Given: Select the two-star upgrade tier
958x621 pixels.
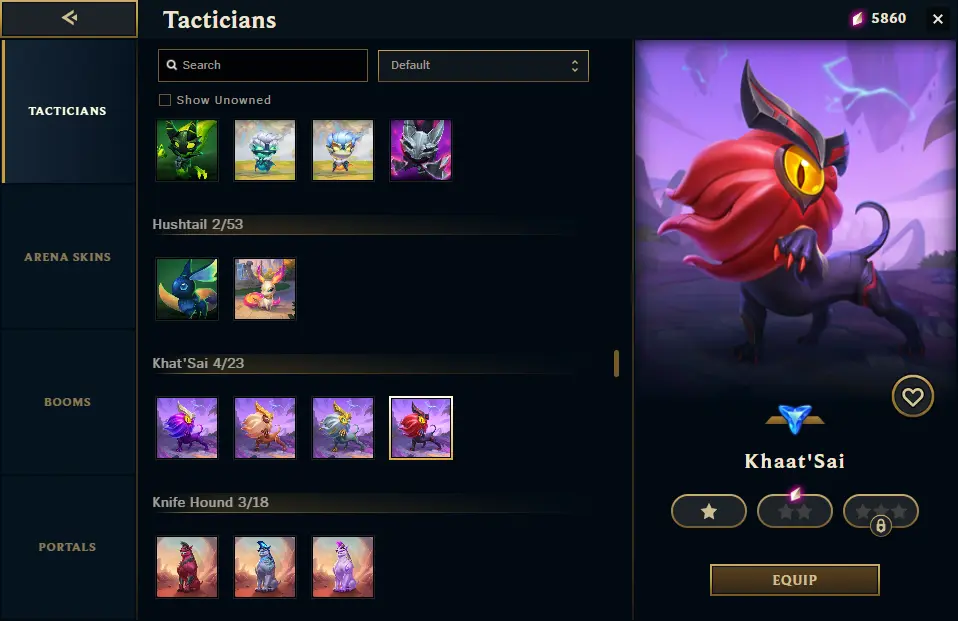Looking at the screenshot, I should click(x=794, y=511).
